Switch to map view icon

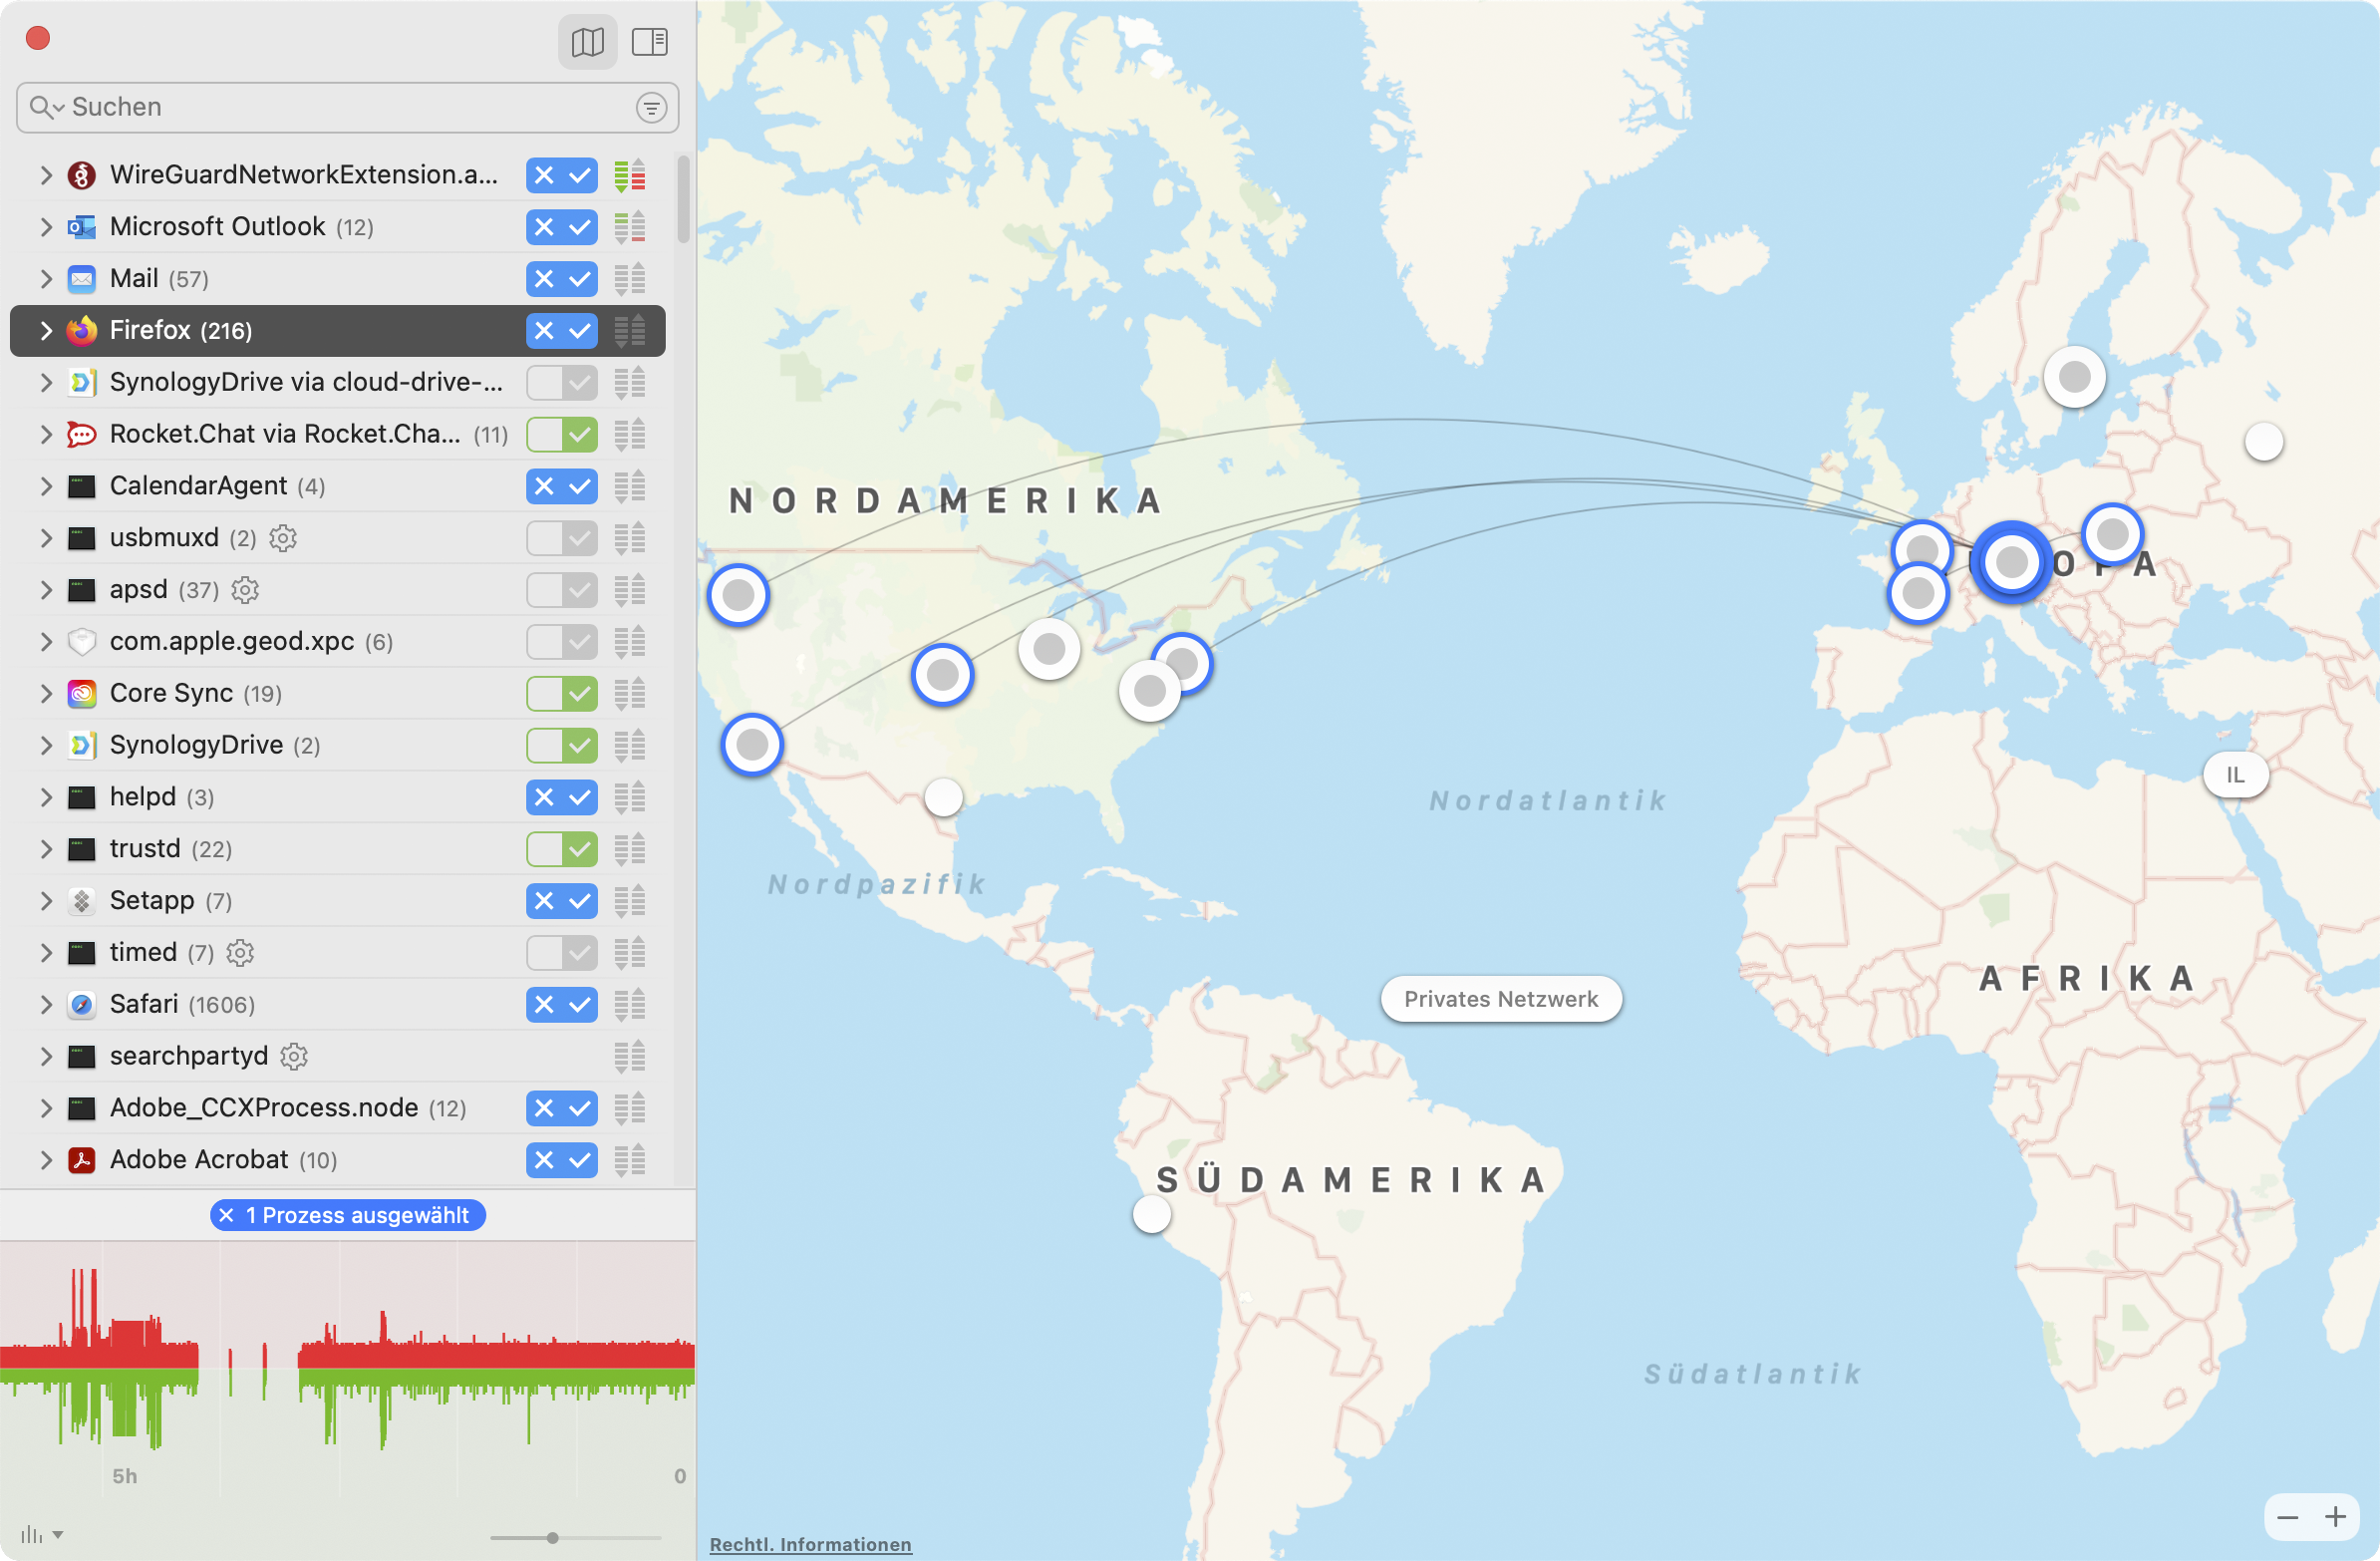[x=587, y=42]
